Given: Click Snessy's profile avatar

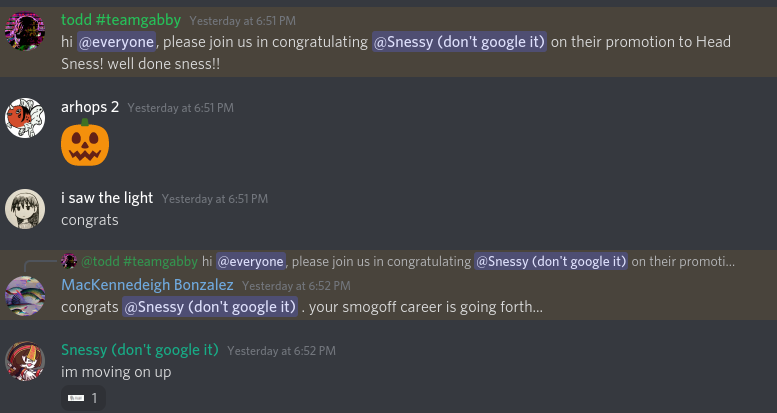Looking at the screenshot, I should point(25,361).
